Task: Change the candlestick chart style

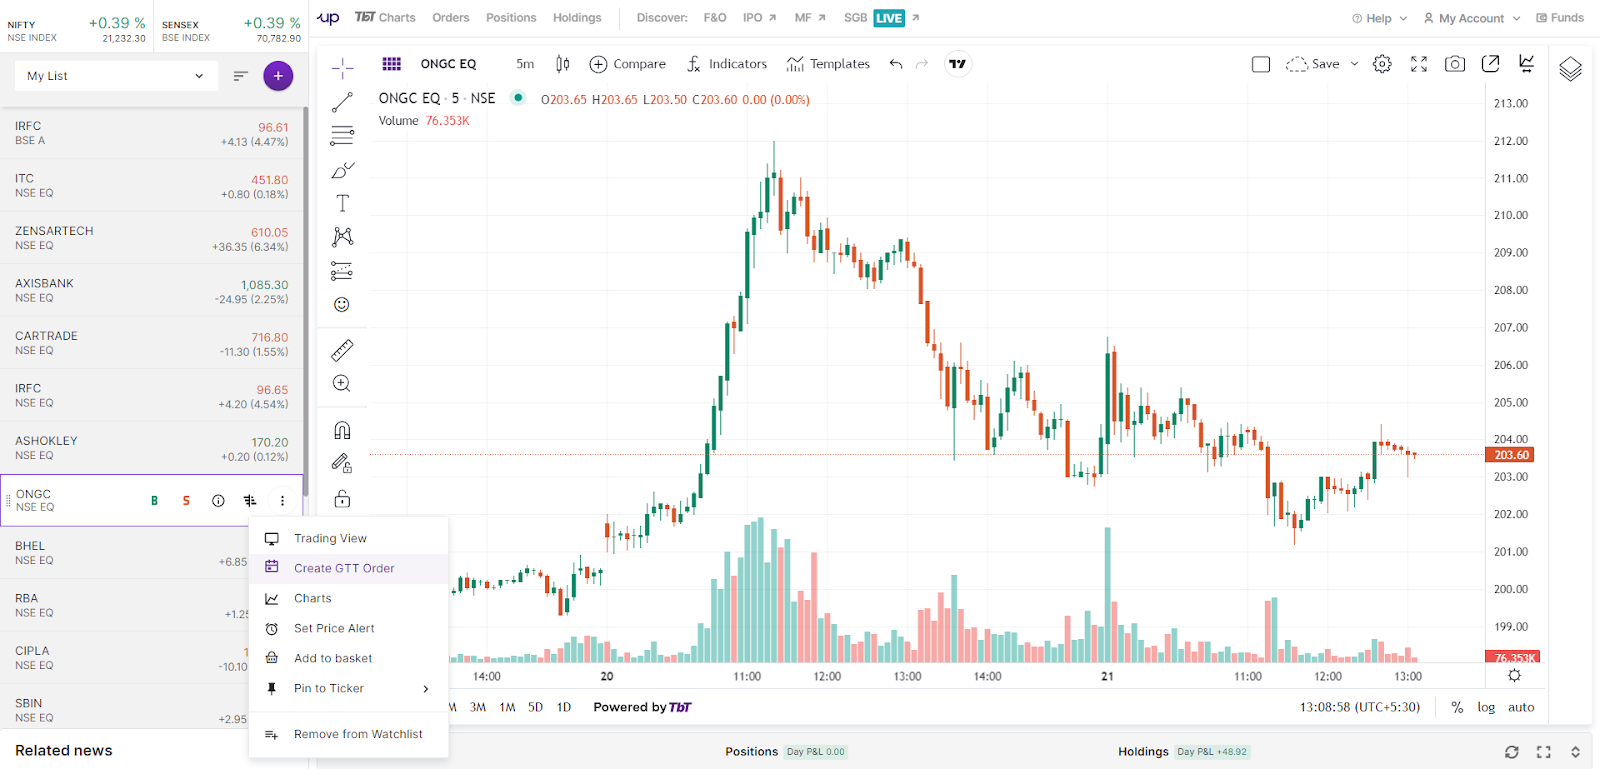Action: tap(563, 64)
